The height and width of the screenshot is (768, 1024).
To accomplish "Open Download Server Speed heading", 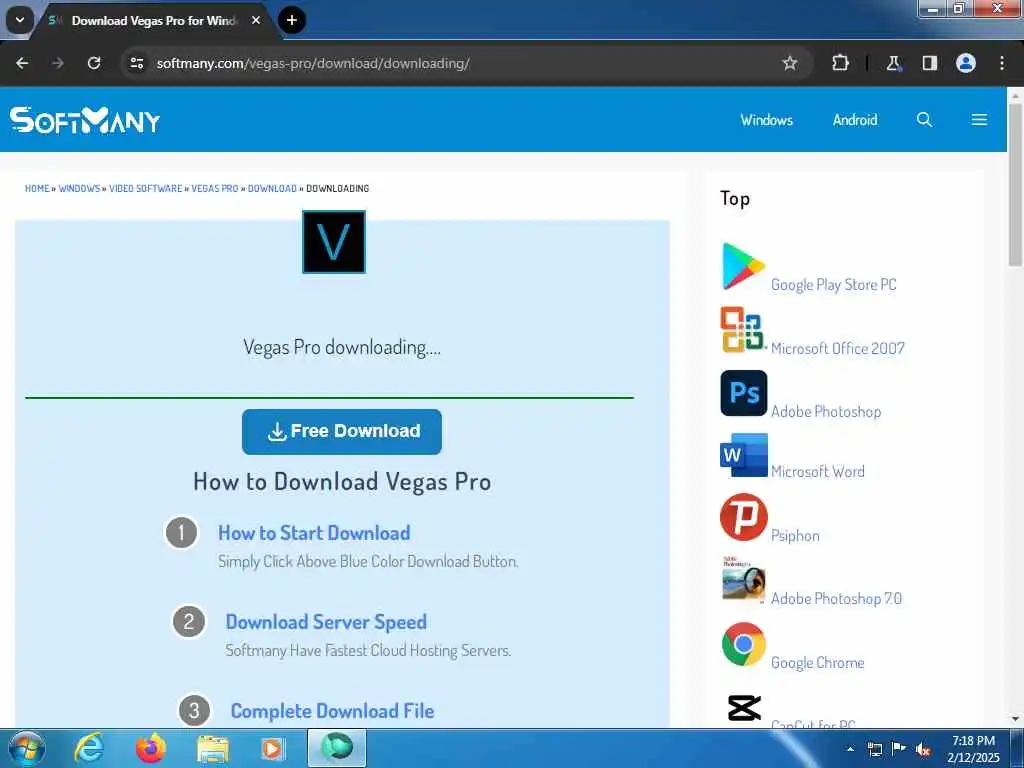I will pos(326,622).
